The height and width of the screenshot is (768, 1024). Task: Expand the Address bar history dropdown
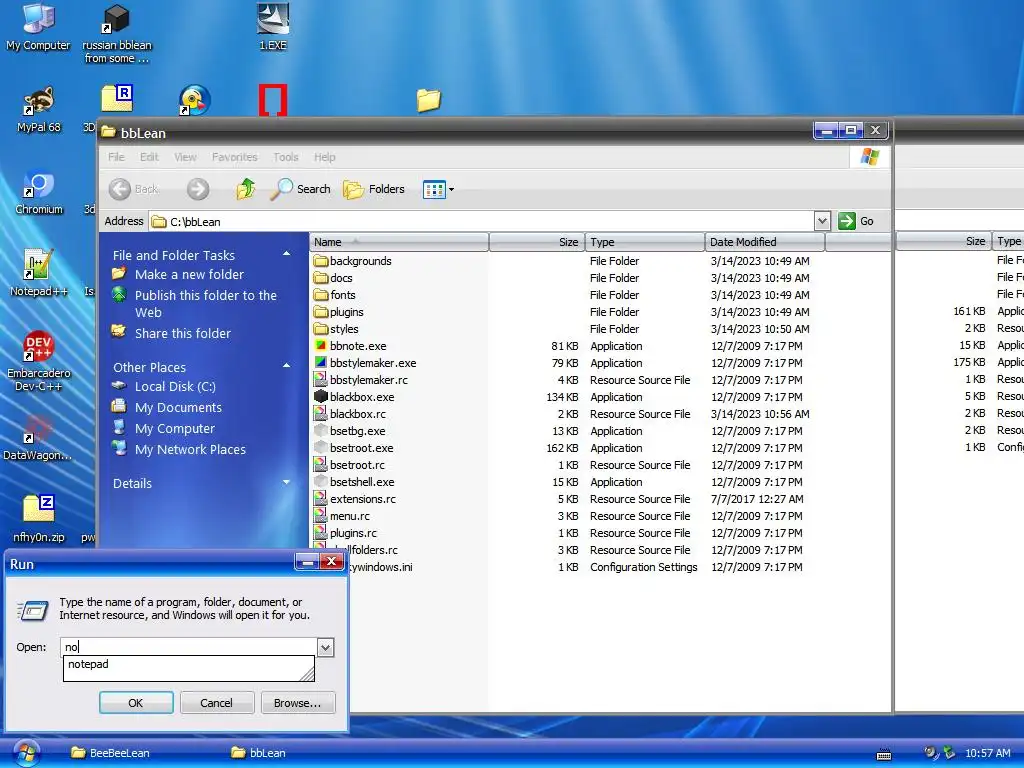point(822,221)
